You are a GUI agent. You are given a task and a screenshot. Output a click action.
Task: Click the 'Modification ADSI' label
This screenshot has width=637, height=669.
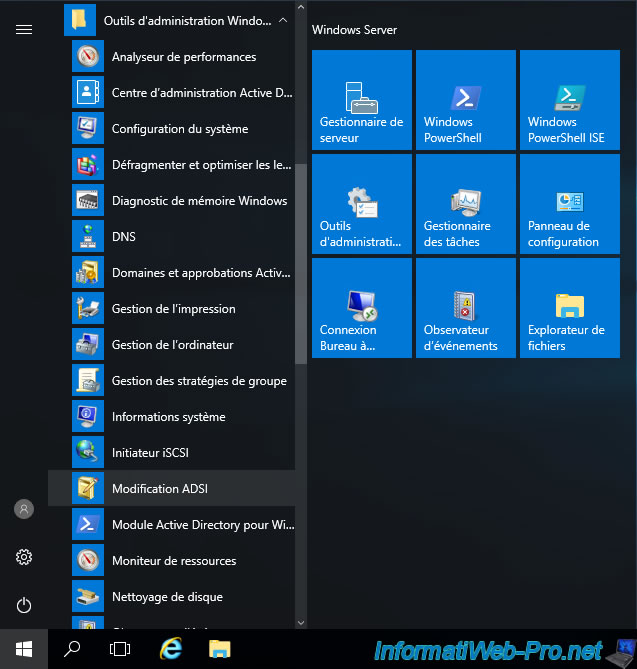point(160,489)
